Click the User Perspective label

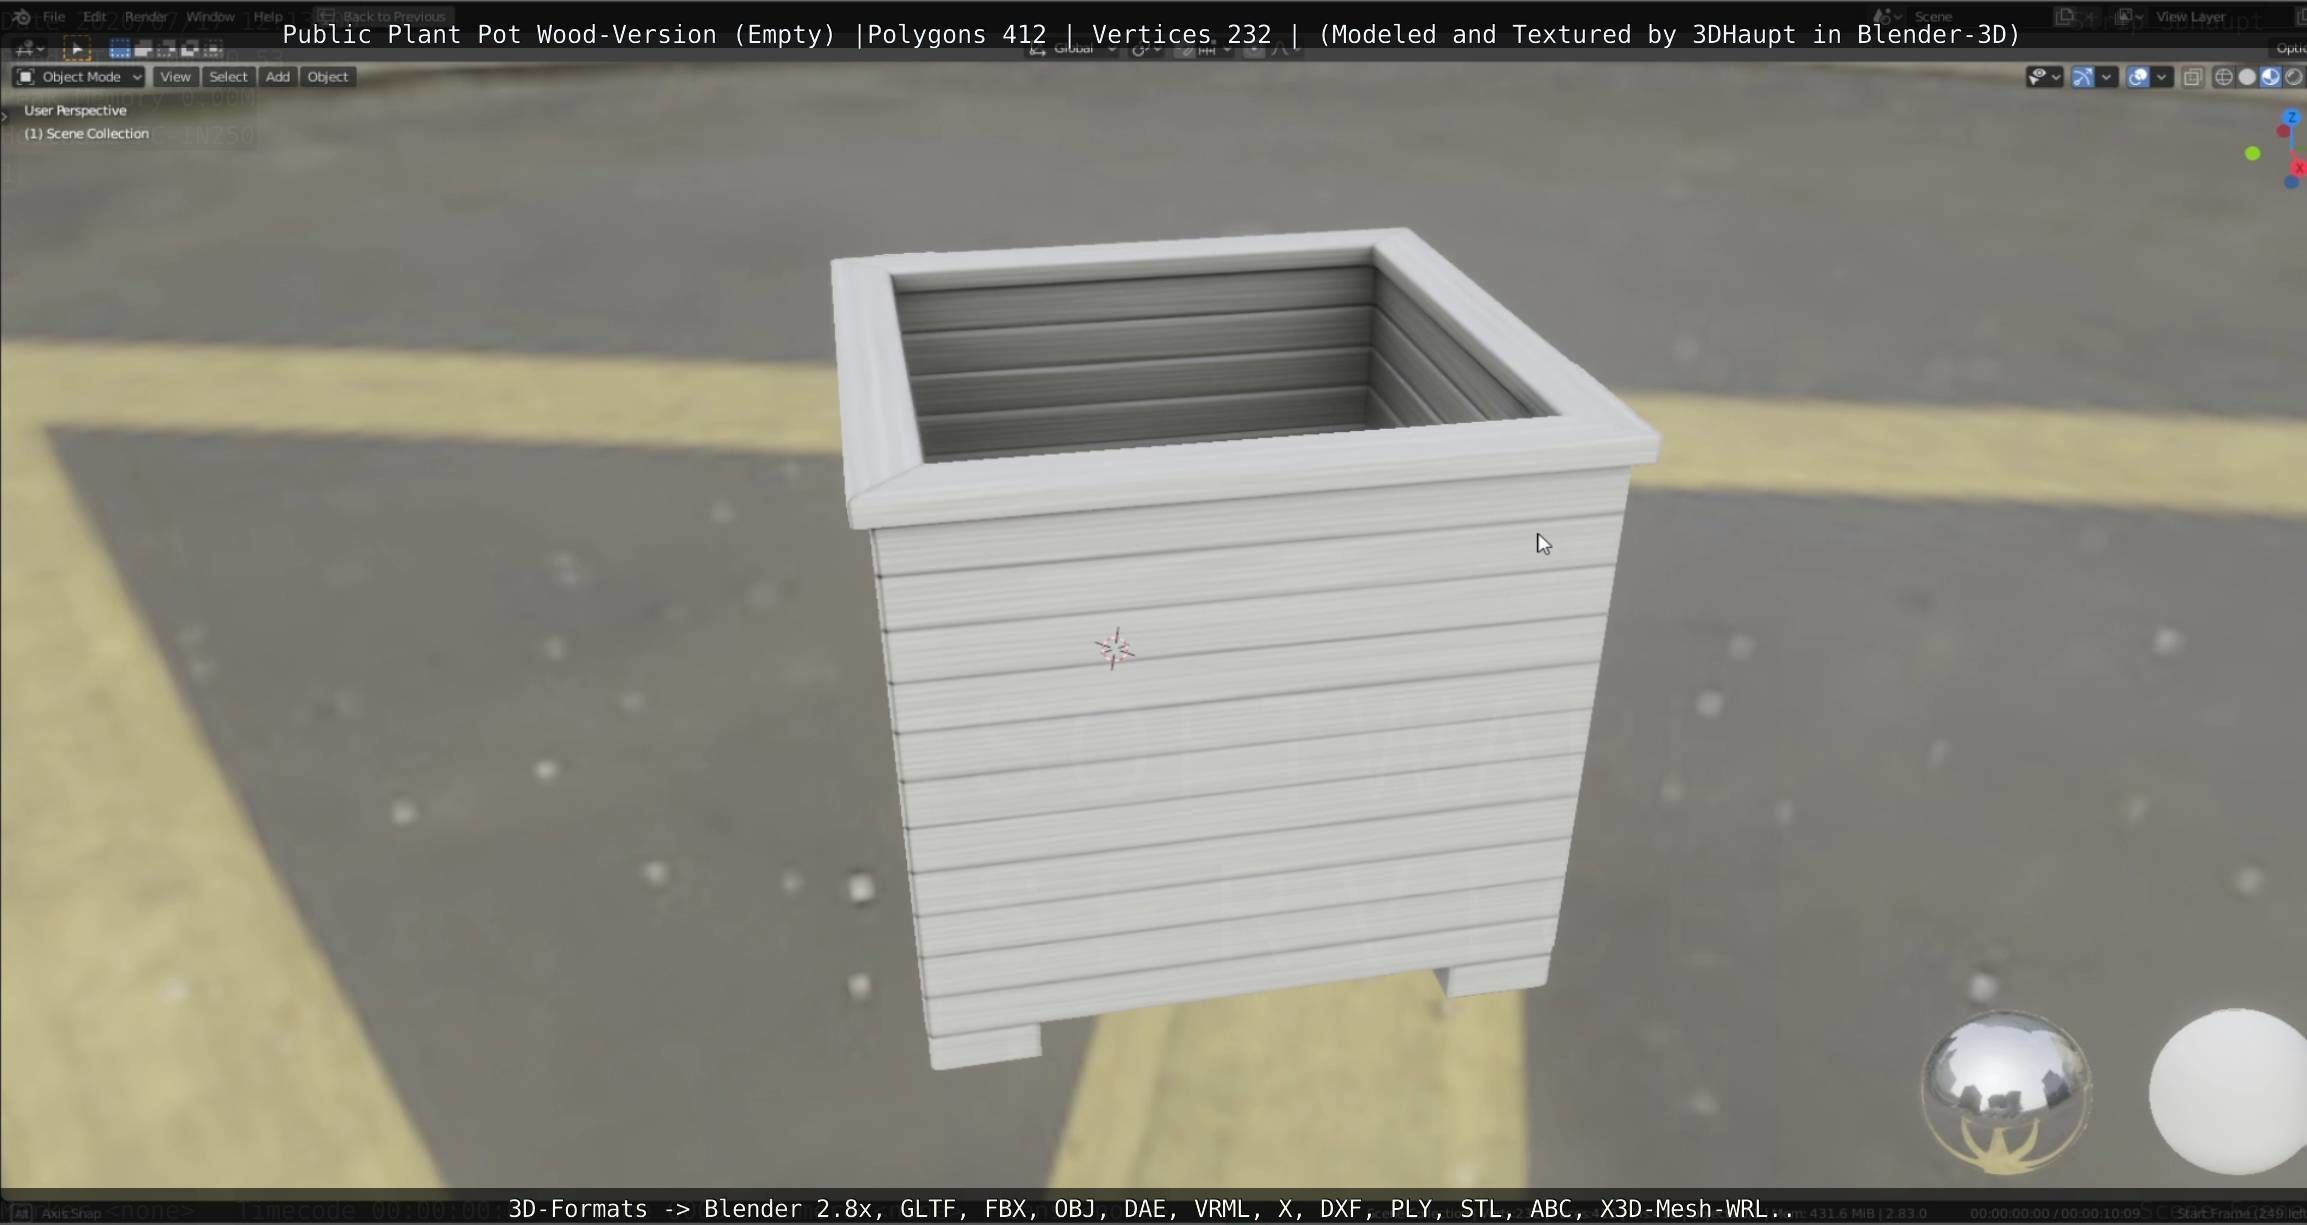point(75,110)
